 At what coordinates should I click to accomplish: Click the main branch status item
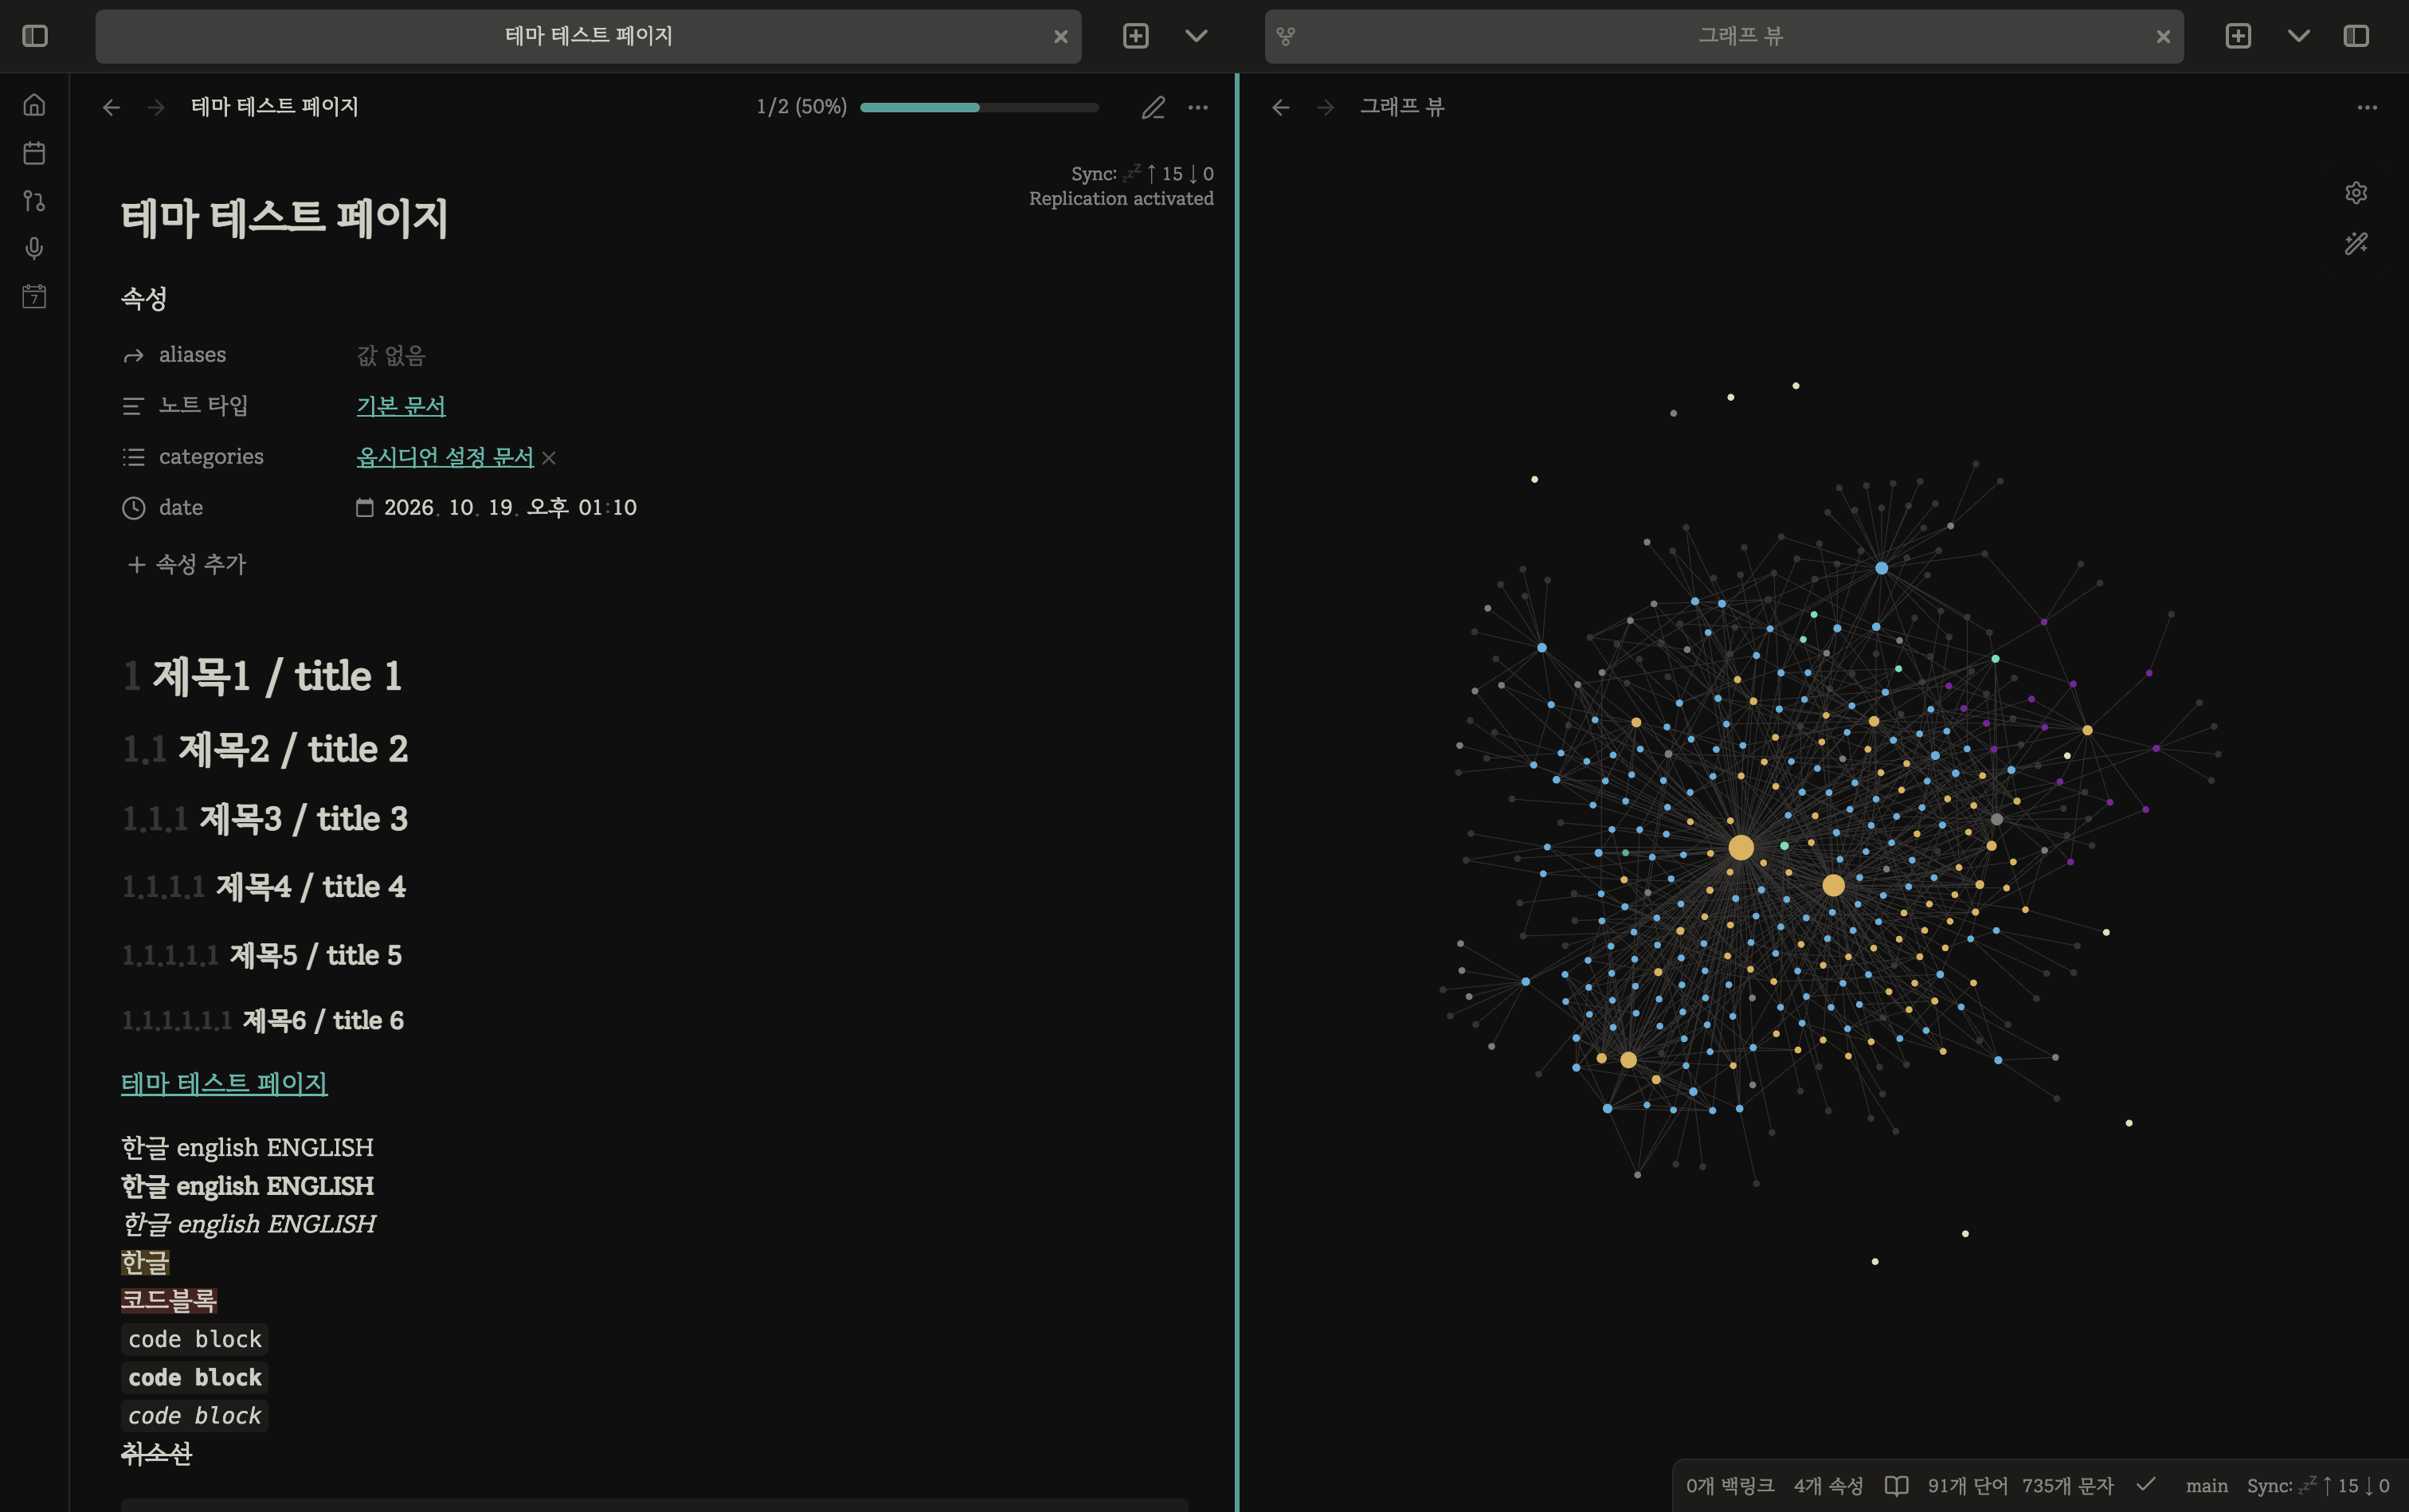pos(2206,1486)
